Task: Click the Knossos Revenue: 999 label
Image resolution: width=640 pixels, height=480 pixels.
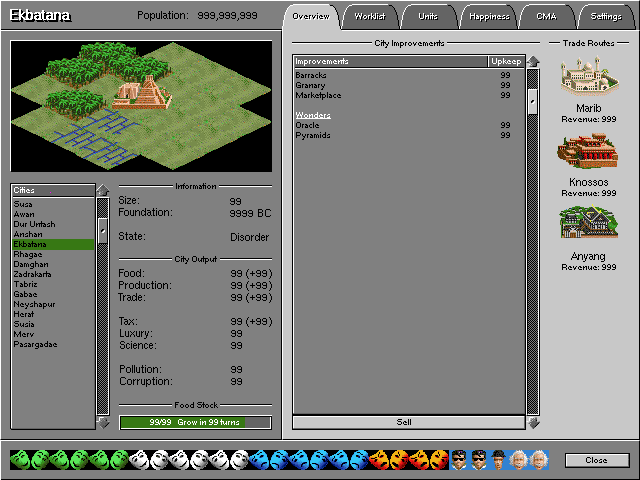Action: pos(589,193)
